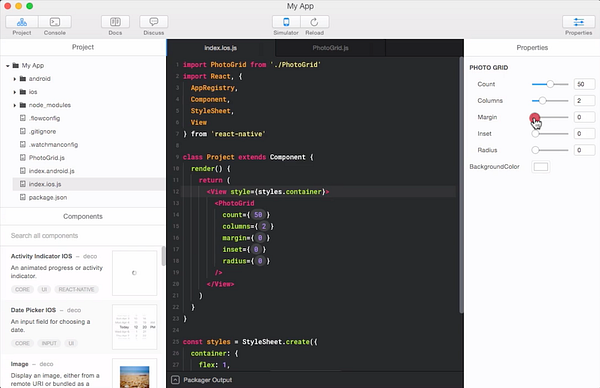
Task: Show the Console toolbar icon
Action: pyautogui.click(x=55, y=22)
